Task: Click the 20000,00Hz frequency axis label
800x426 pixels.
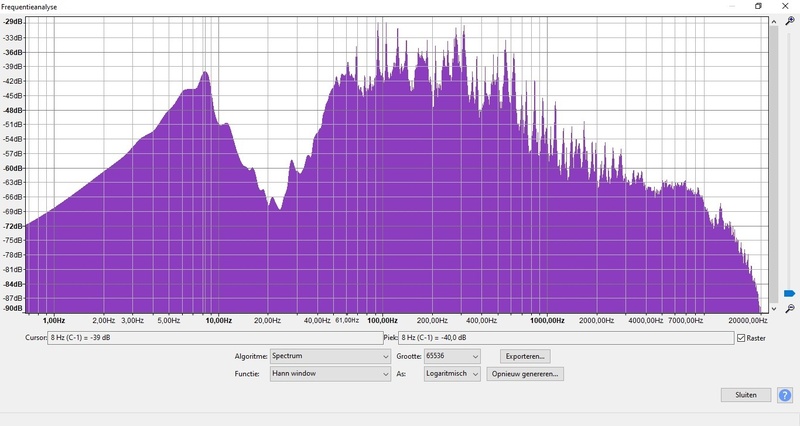Action: tap(748, 321)
